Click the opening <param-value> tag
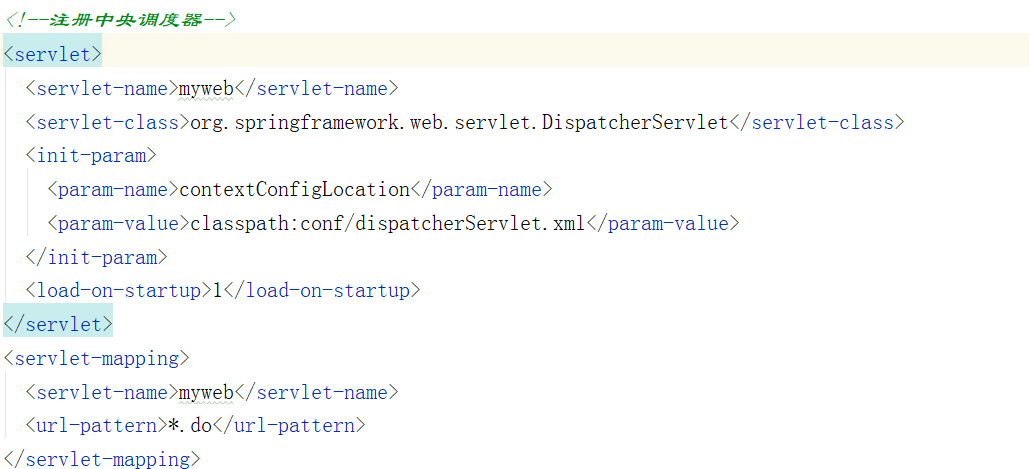1029x469 pixels. (119, 224)
